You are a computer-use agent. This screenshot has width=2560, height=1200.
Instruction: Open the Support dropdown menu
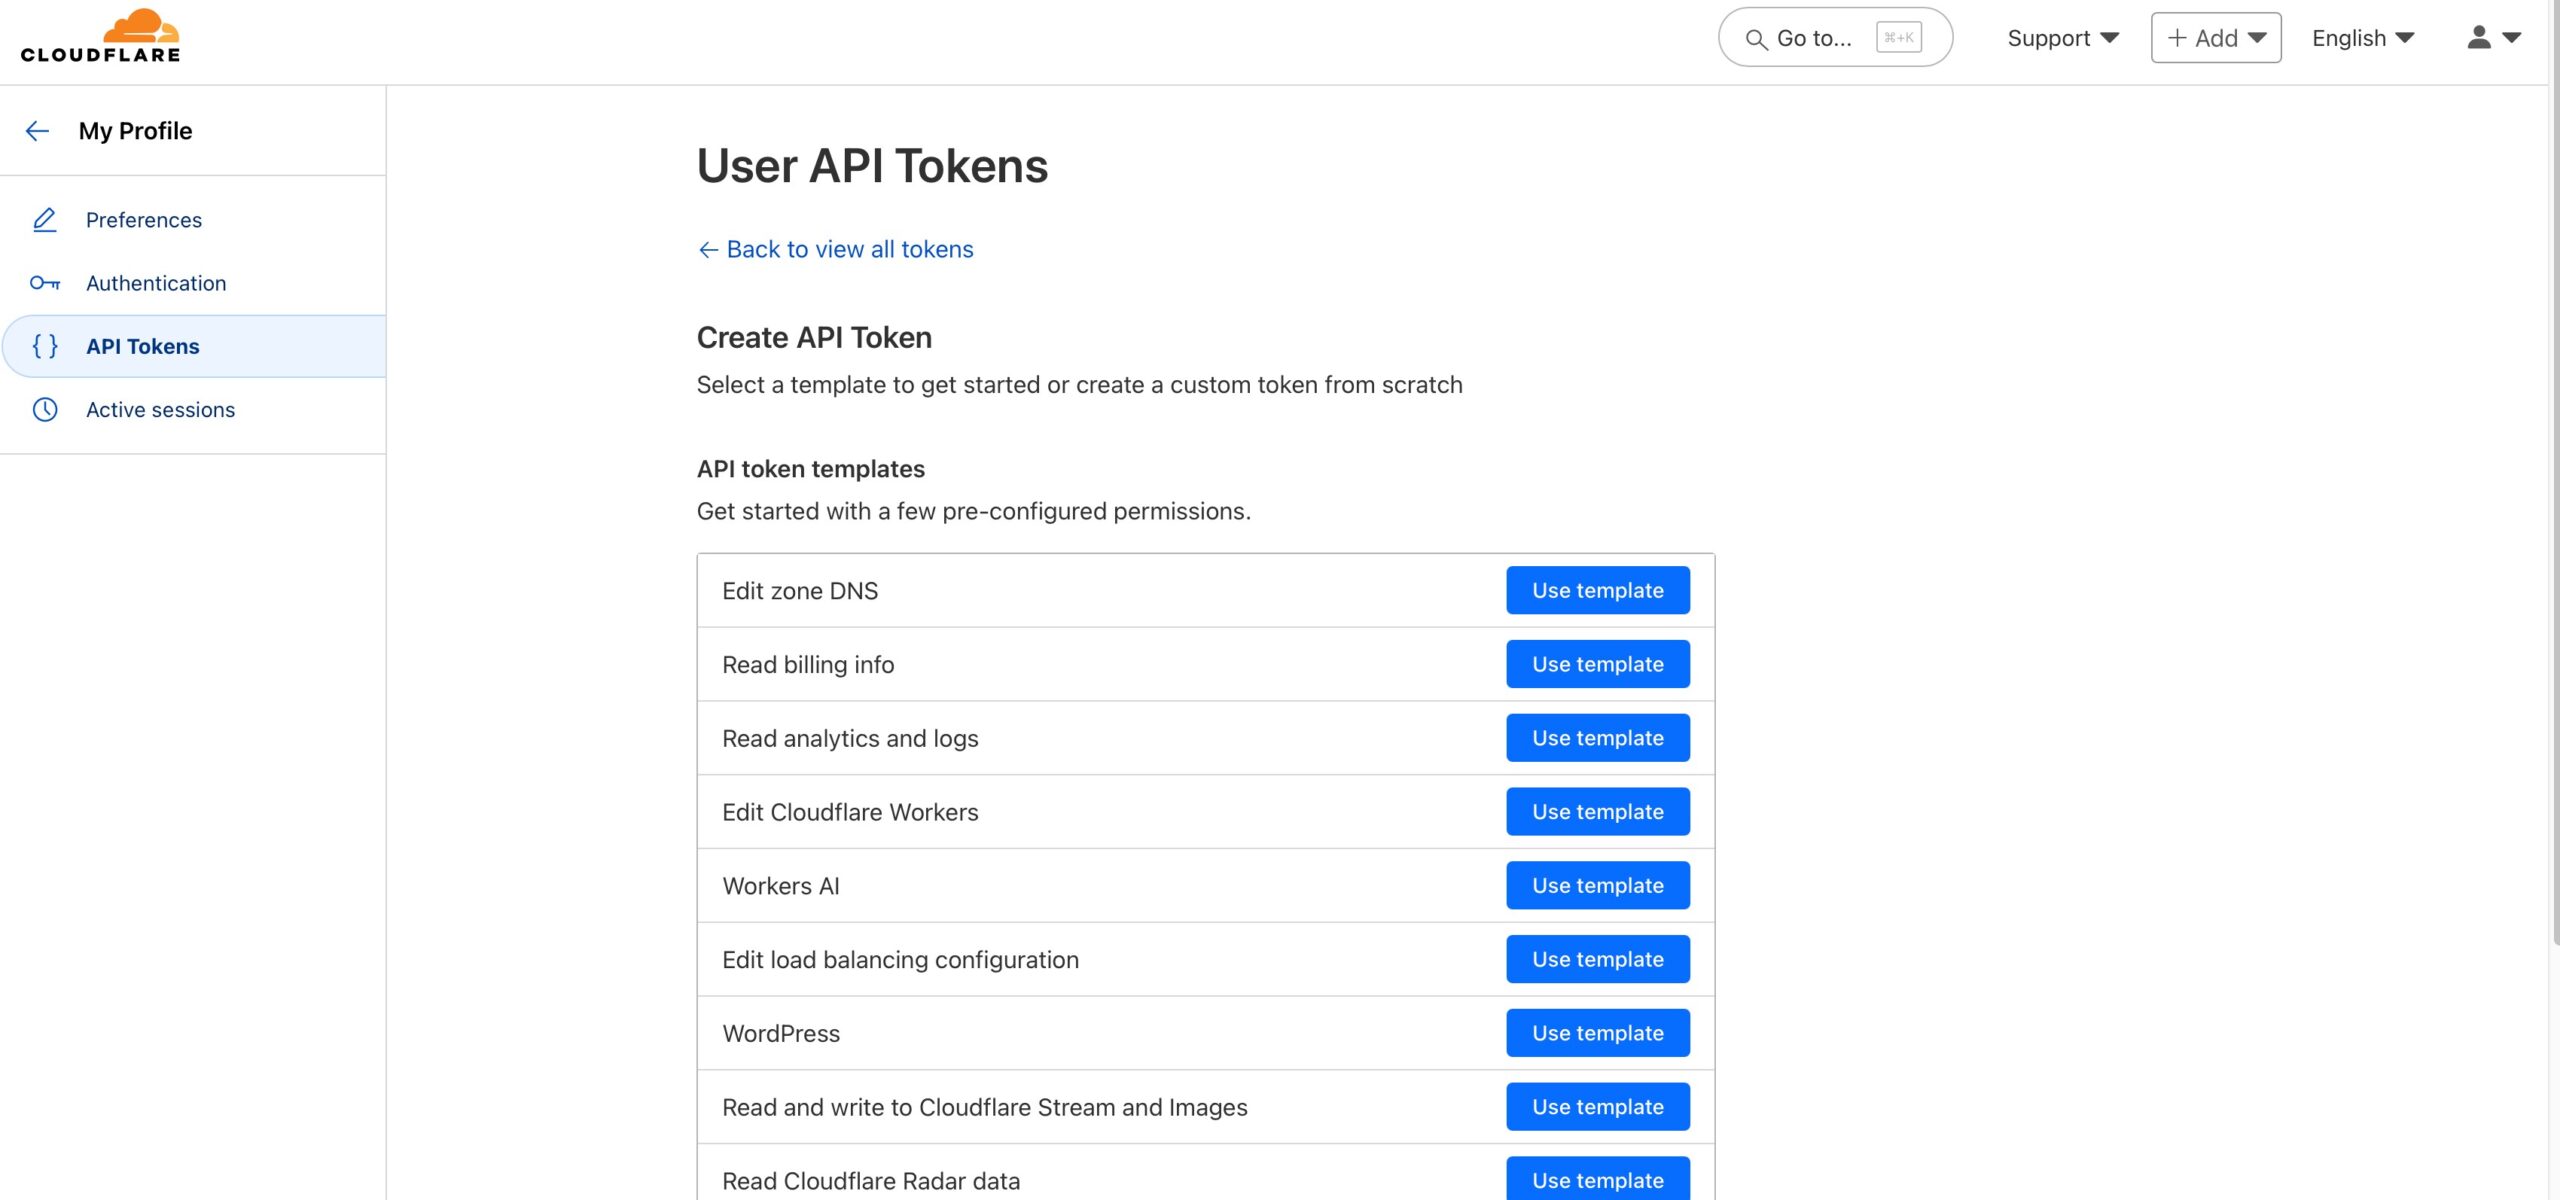tap(2063, 38)
